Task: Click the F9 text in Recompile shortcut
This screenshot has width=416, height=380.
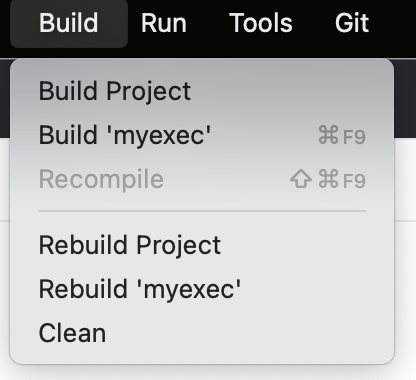Action: coord(354,181)
